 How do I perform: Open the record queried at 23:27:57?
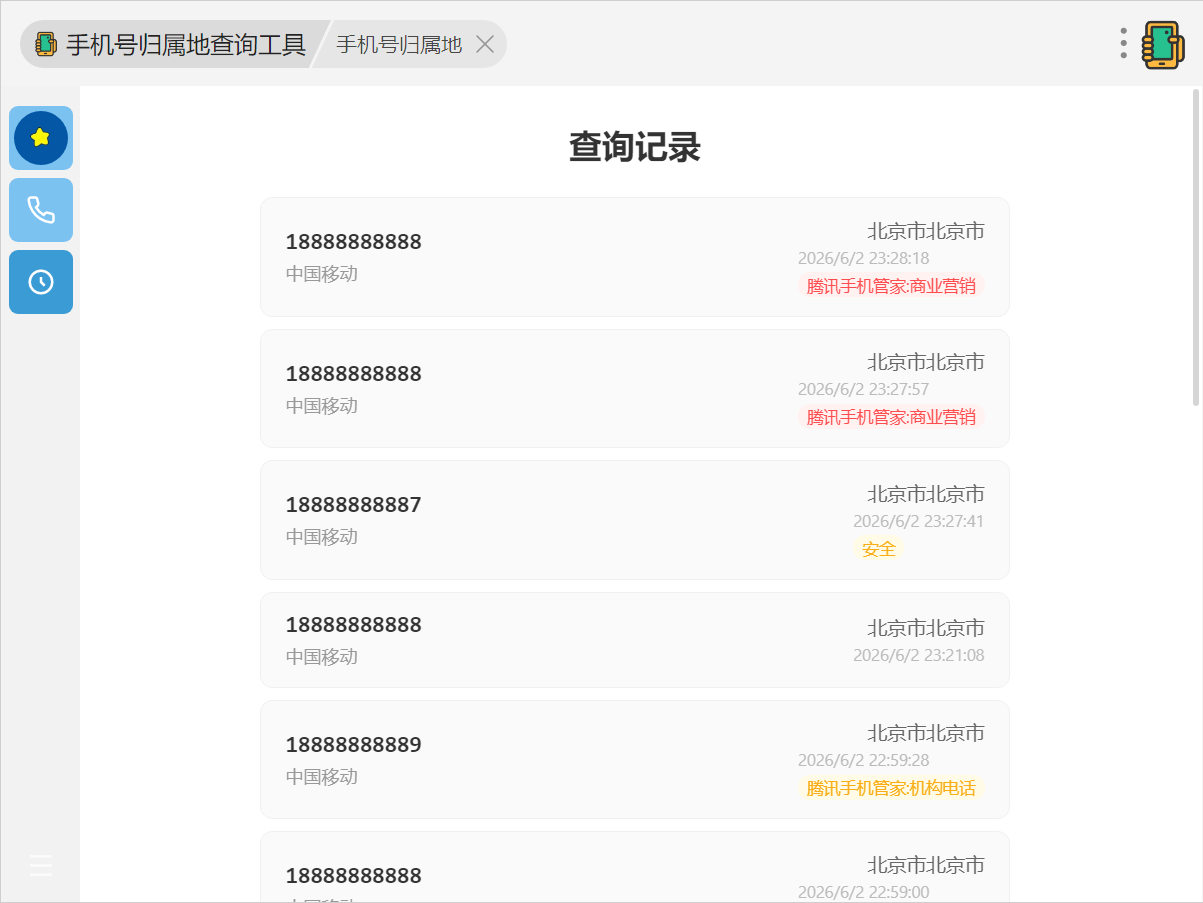pyautogui.click(x=635, y=389)
